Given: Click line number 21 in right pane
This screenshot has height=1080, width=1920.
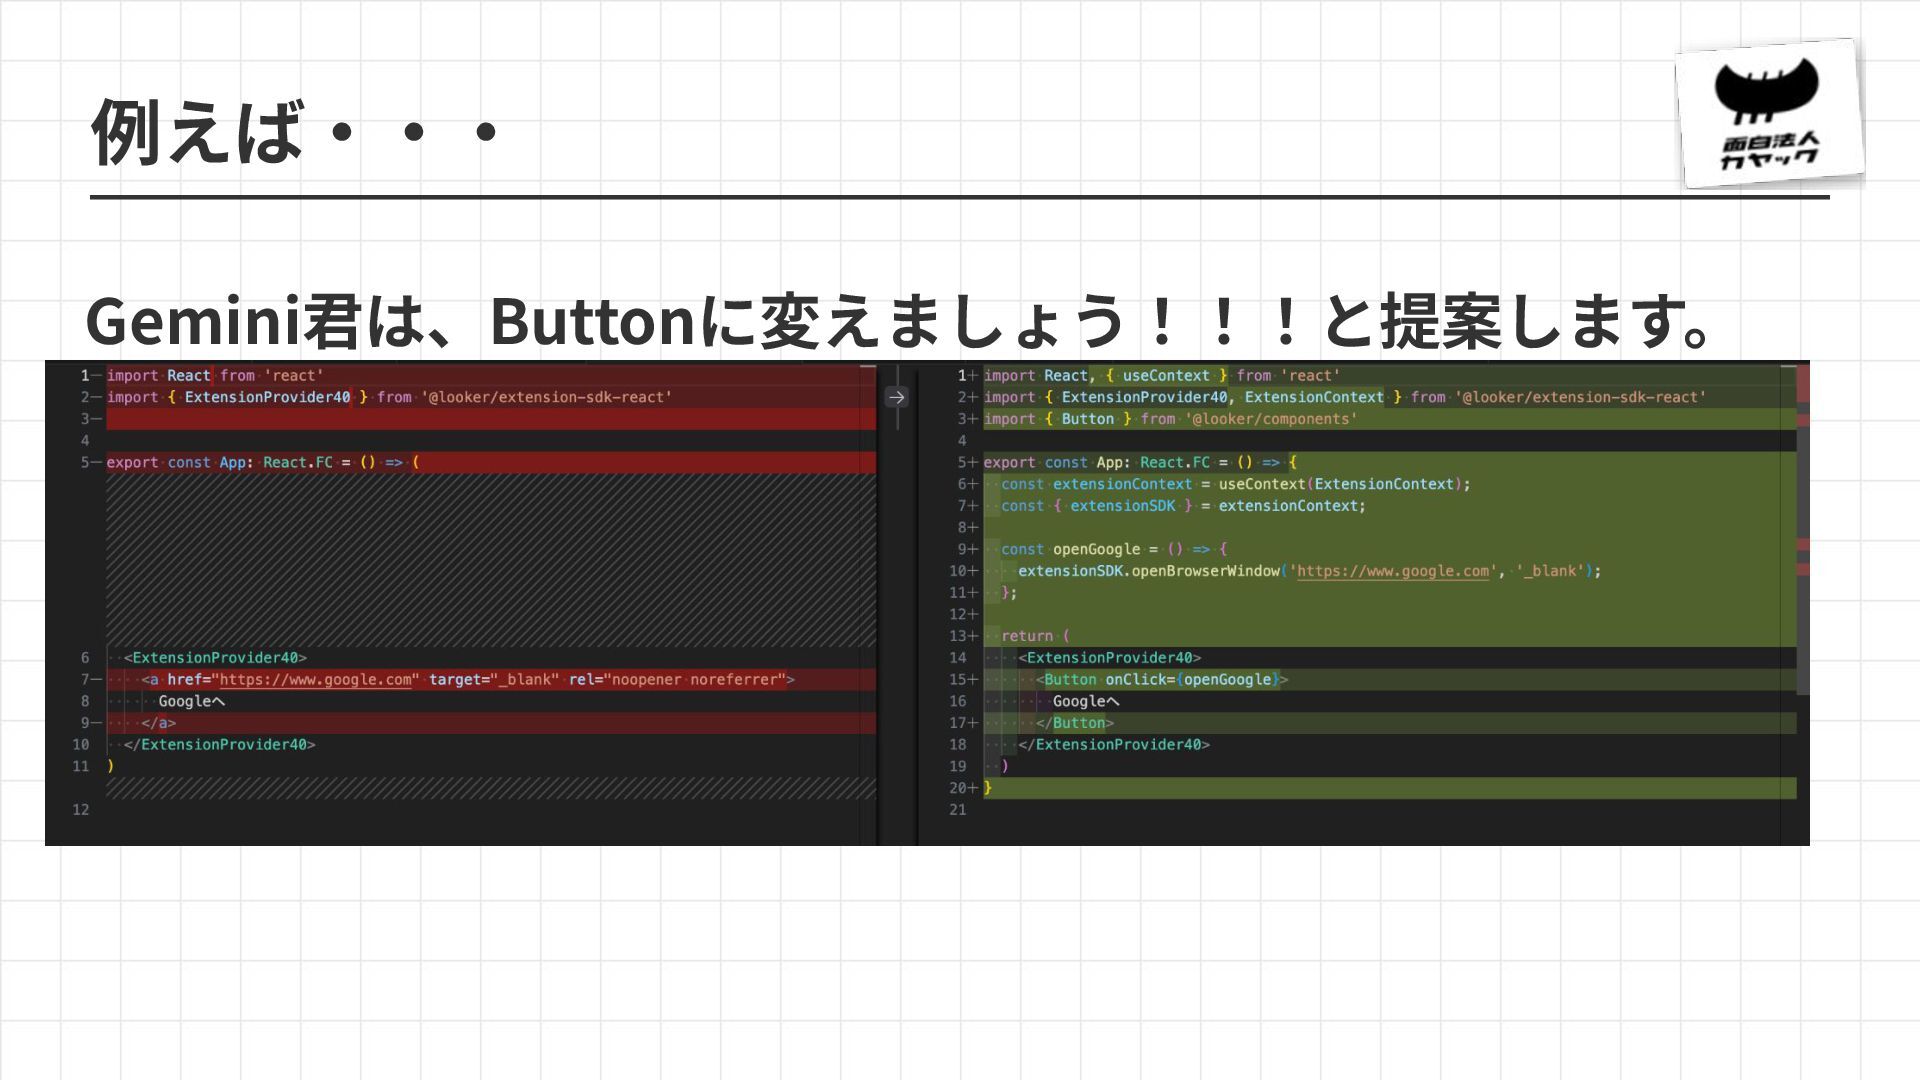Looking at the screenshot, I should click(x=958, y=810).
